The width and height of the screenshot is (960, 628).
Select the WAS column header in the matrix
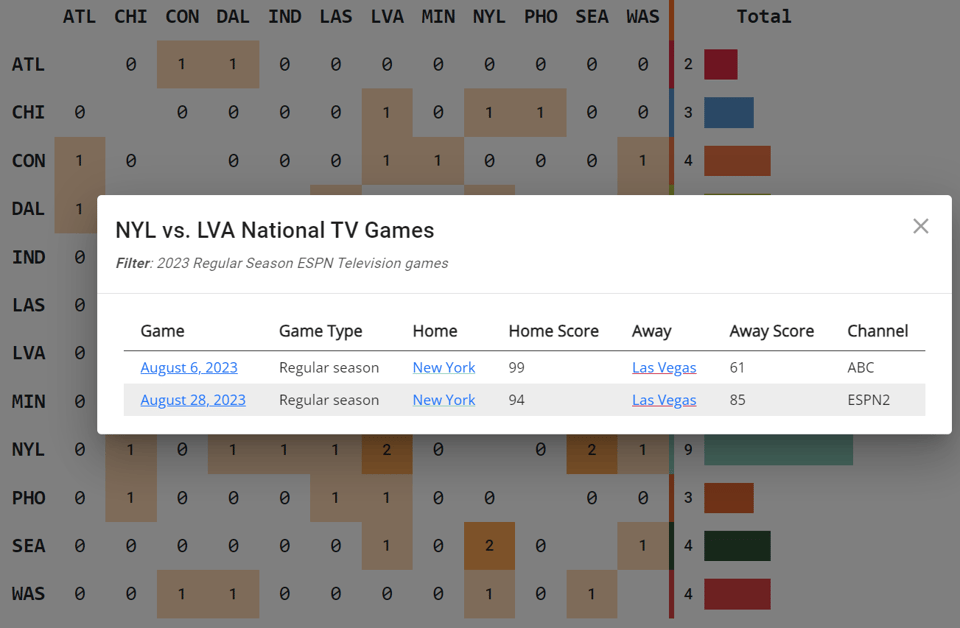[643, 16]
